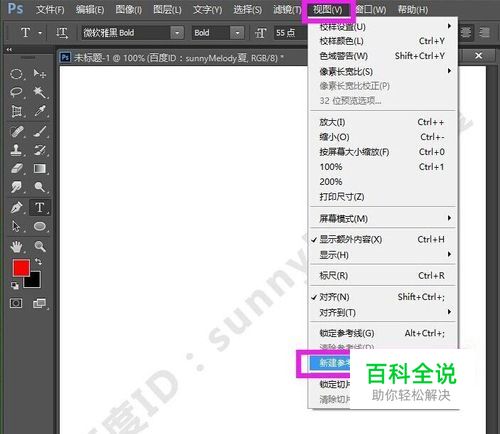The width and height of the screenshot is (500, 434).
Task: Open the 文件(F) menu
Action: pos(50,10)
